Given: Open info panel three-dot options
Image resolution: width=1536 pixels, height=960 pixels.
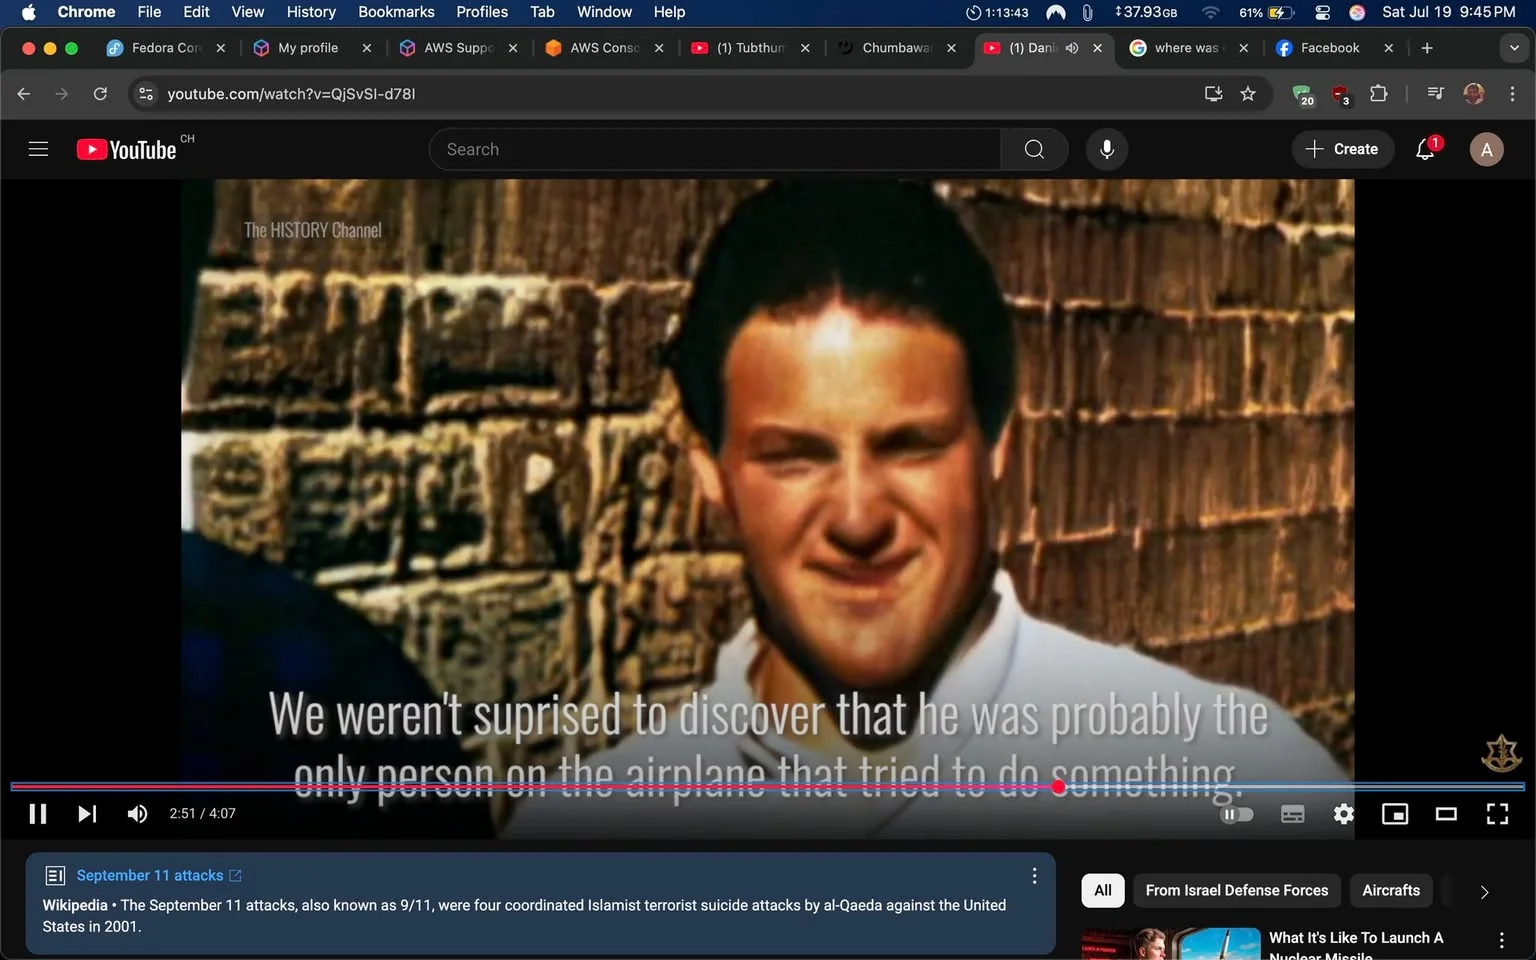Looking at the screenshot, I should pyautogui.click(x=1034, y=876).
